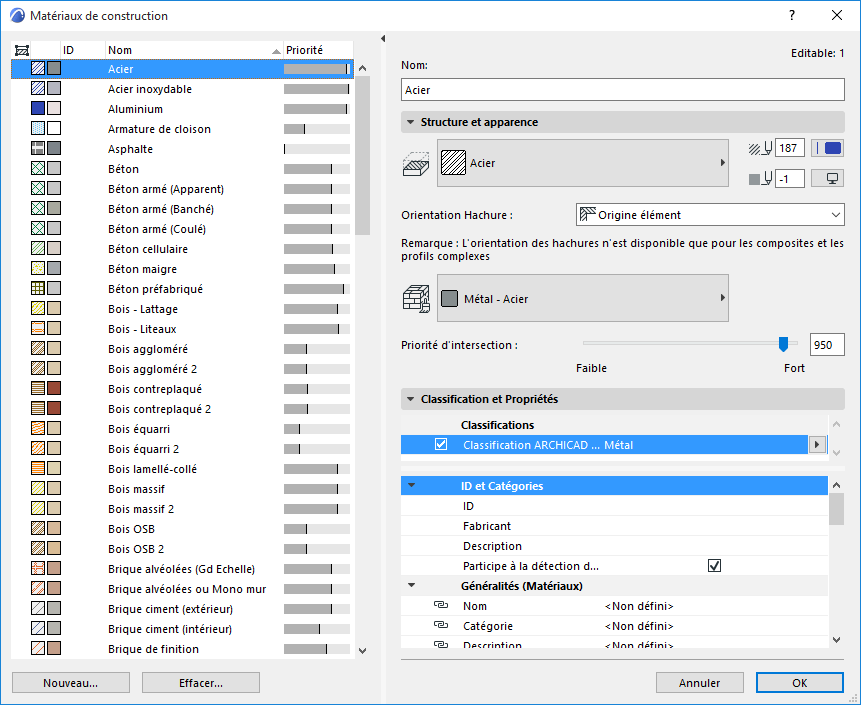Open the Métal - Acier surface selector
Viewport: 861px width, 705px height.
click(583, 298)
